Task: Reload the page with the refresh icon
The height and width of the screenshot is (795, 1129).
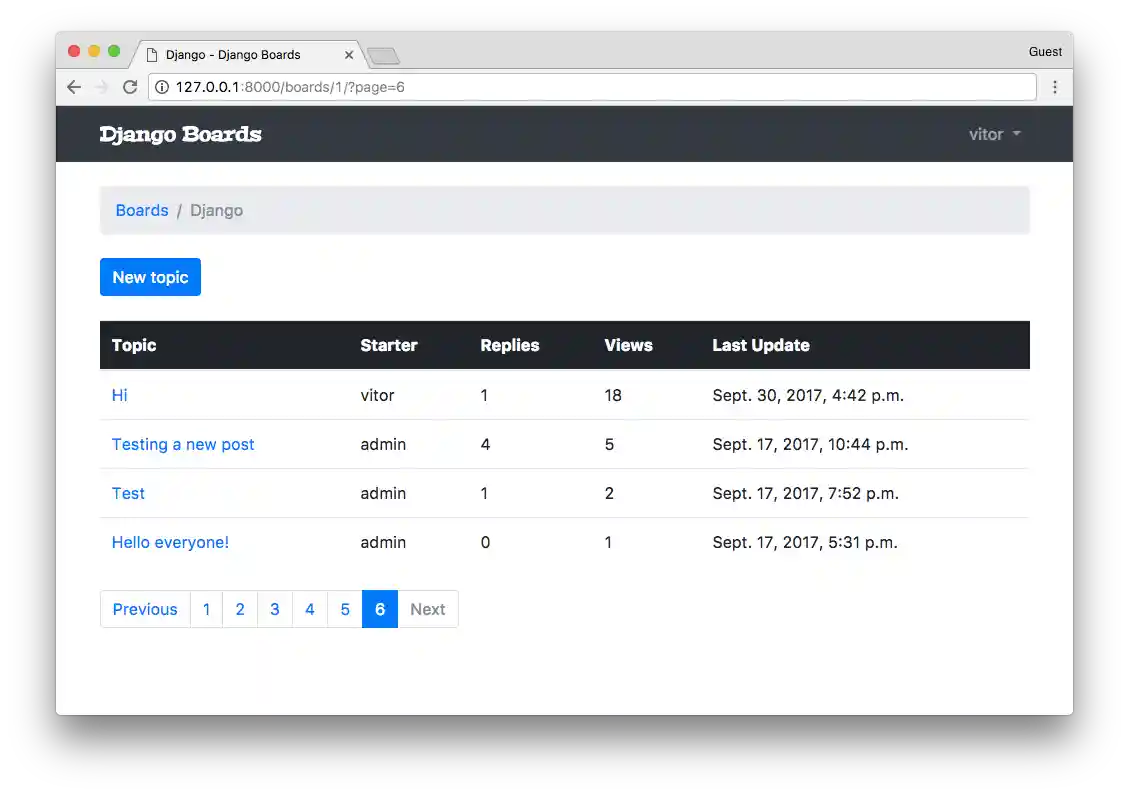Action: pos(130,87)
